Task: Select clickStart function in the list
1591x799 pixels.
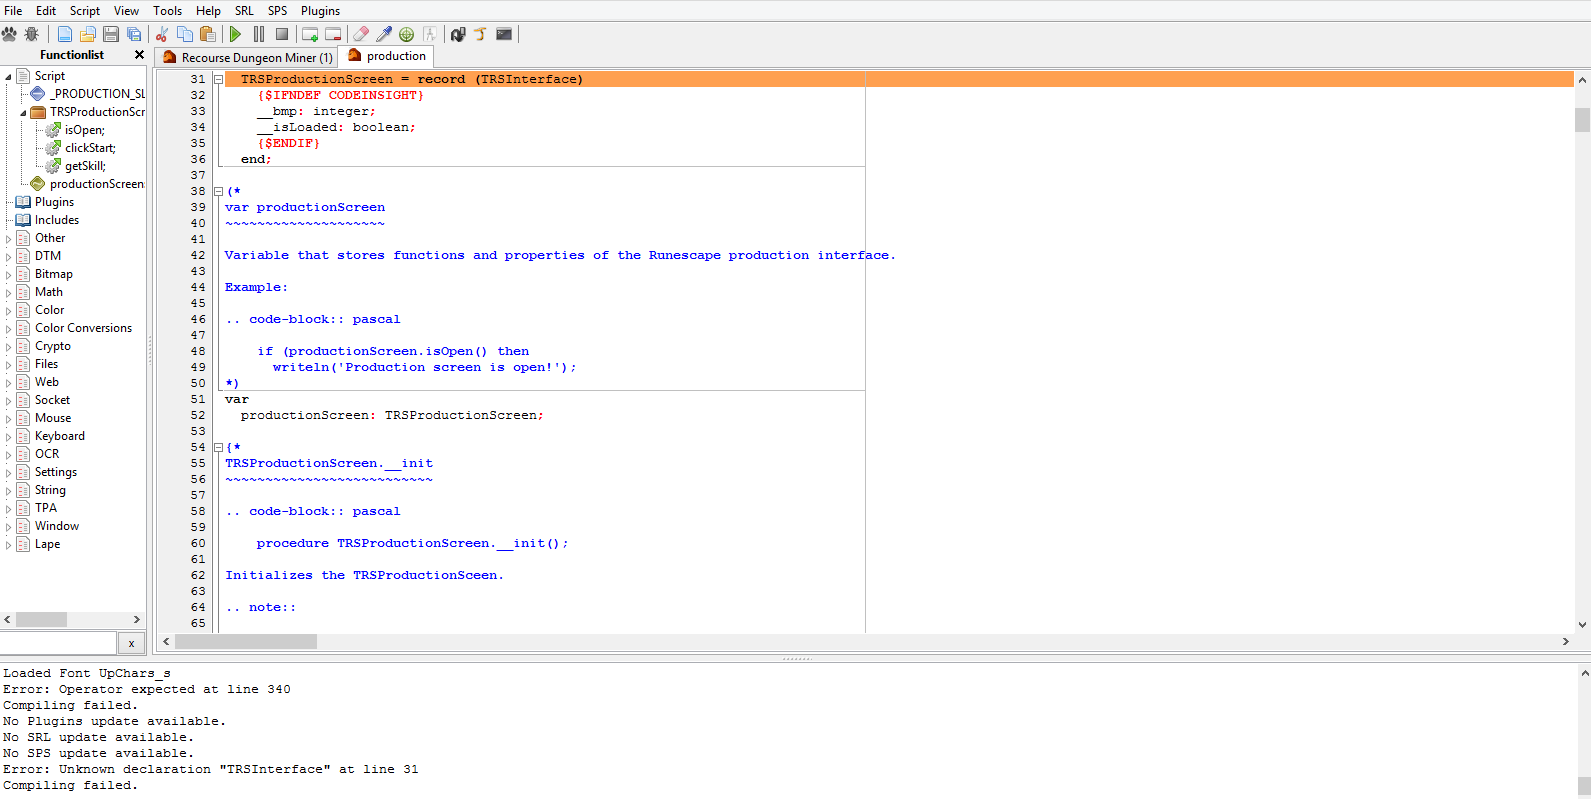Action: click(x=91, y=148)
